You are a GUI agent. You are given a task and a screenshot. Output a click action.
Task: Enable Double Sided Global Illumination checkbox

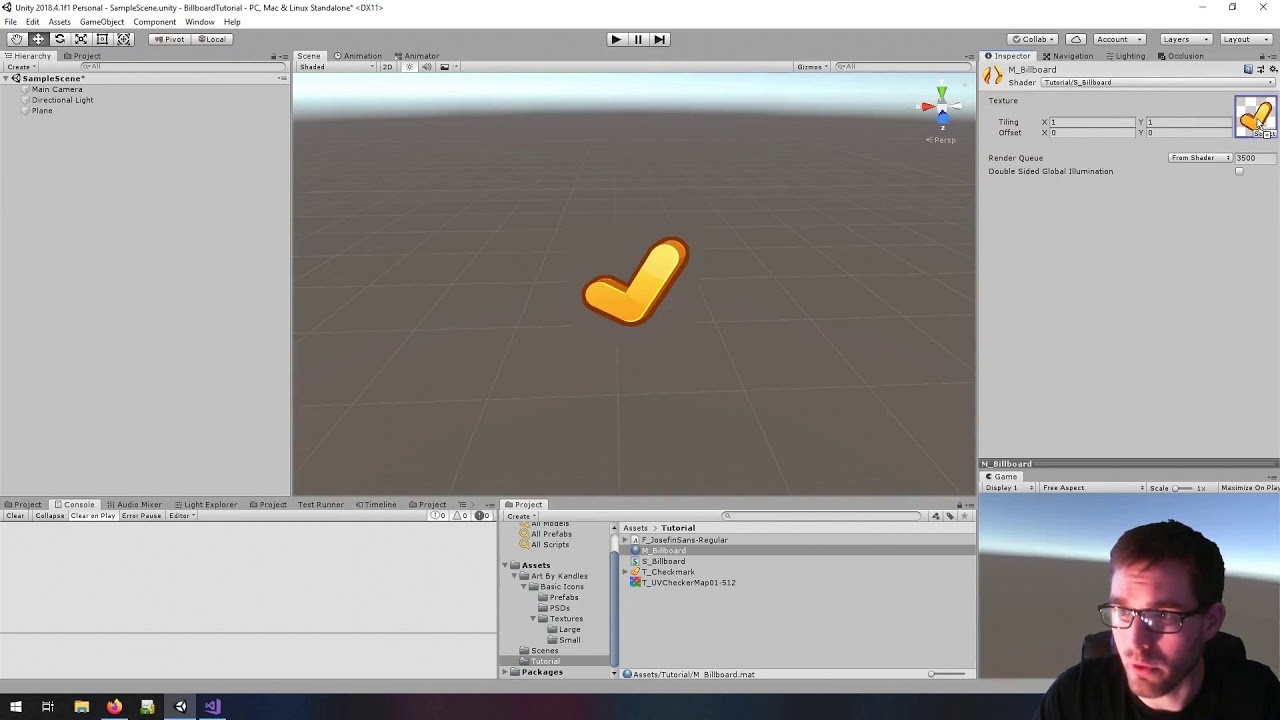(x=1239, y=171)
